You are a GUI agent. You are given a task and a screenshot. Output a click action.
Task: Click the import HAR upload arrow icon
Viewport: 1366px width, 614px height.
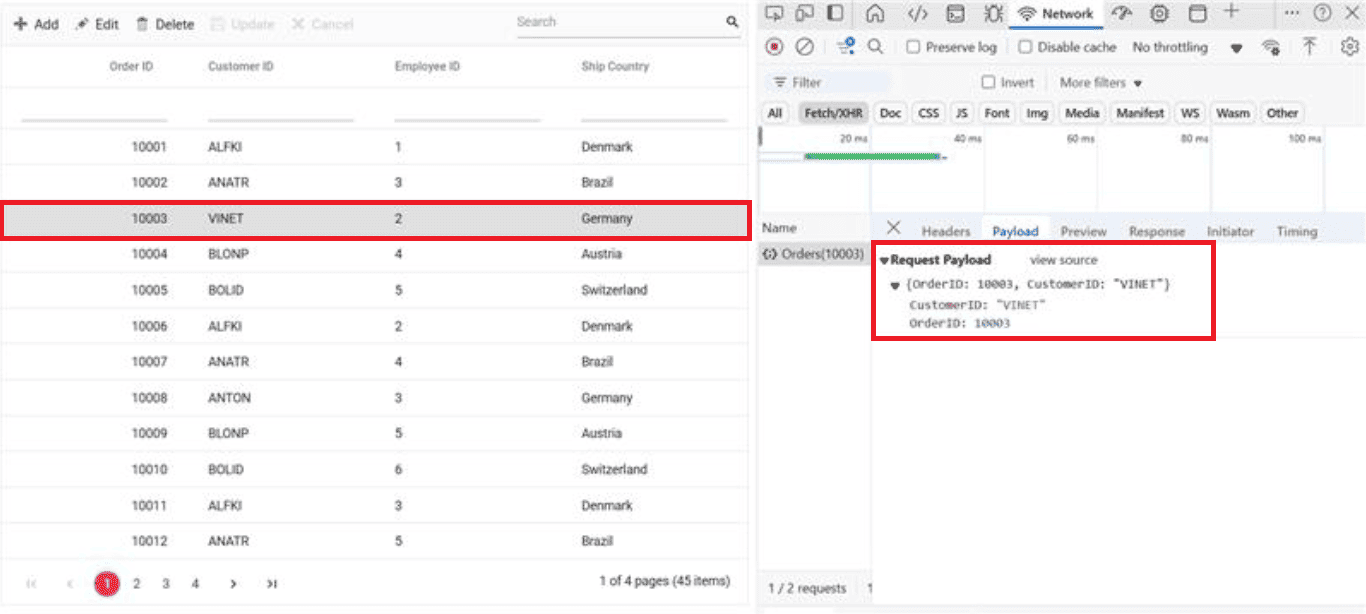(1309, 47)
